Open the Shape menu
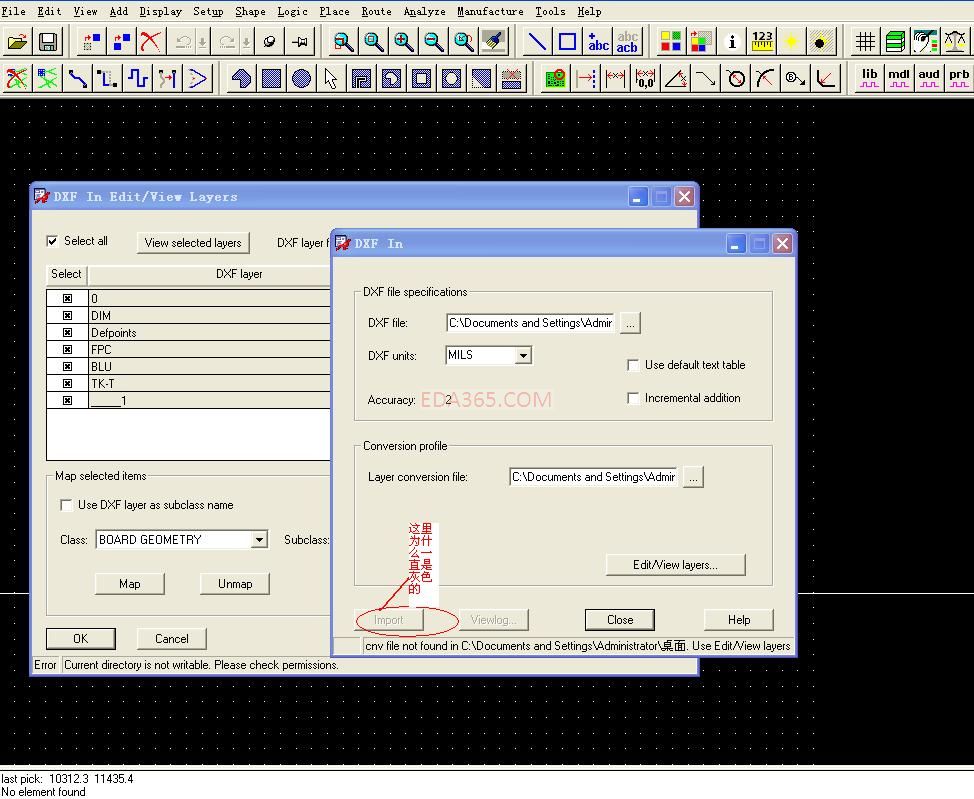The image size is (974, 799). 250,11
